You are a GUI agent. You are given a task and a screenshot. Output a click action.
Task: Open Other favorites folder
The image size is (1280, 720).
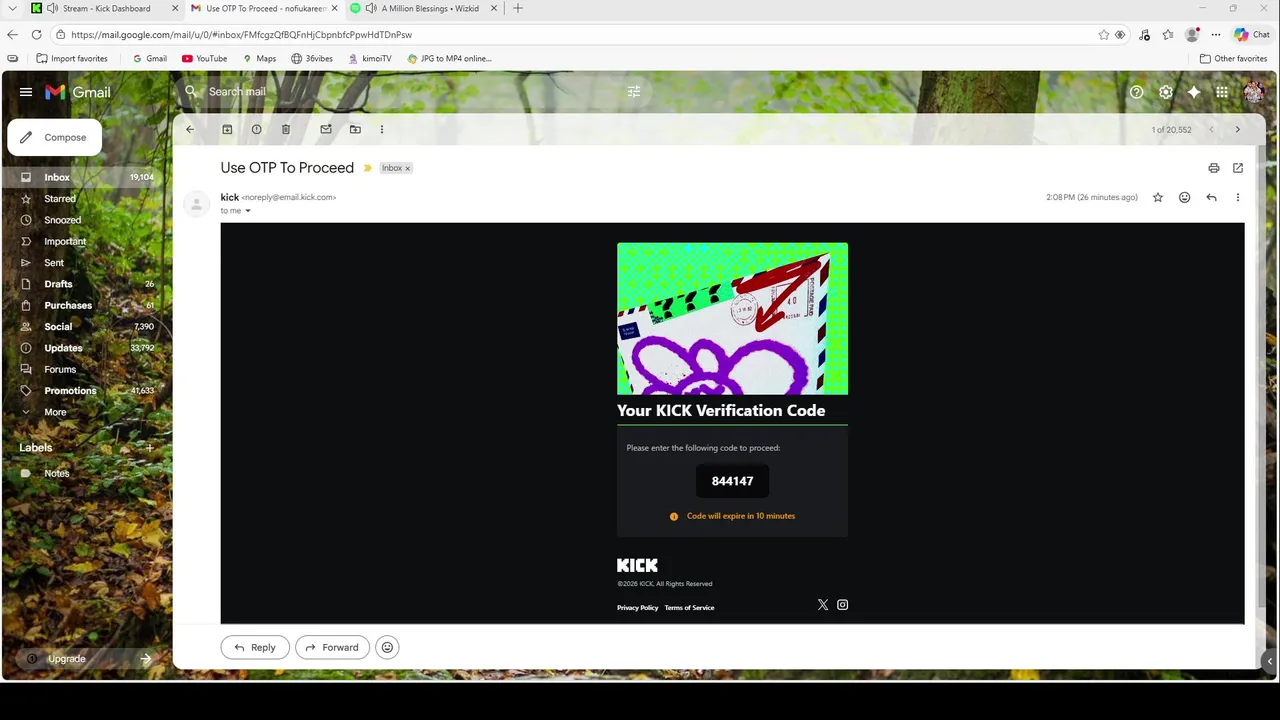click(x=1233, y=58)
